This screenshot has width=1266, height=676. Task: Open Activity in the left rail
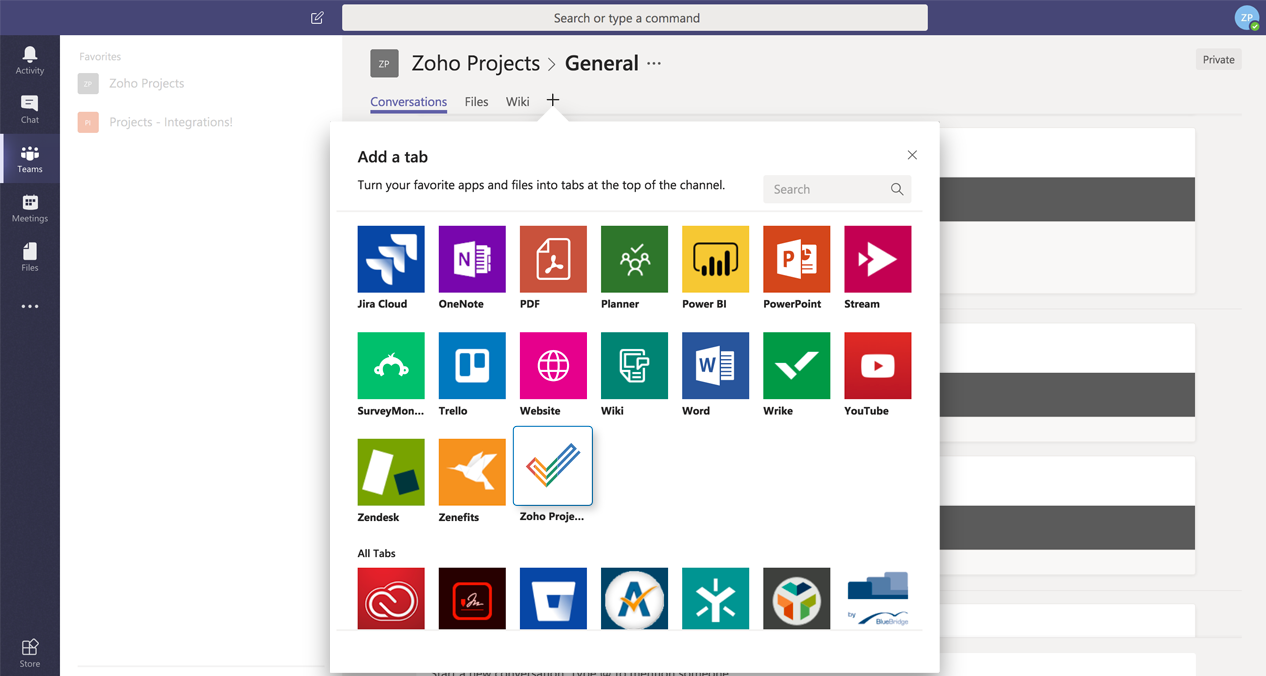click(x=30, y=60)
